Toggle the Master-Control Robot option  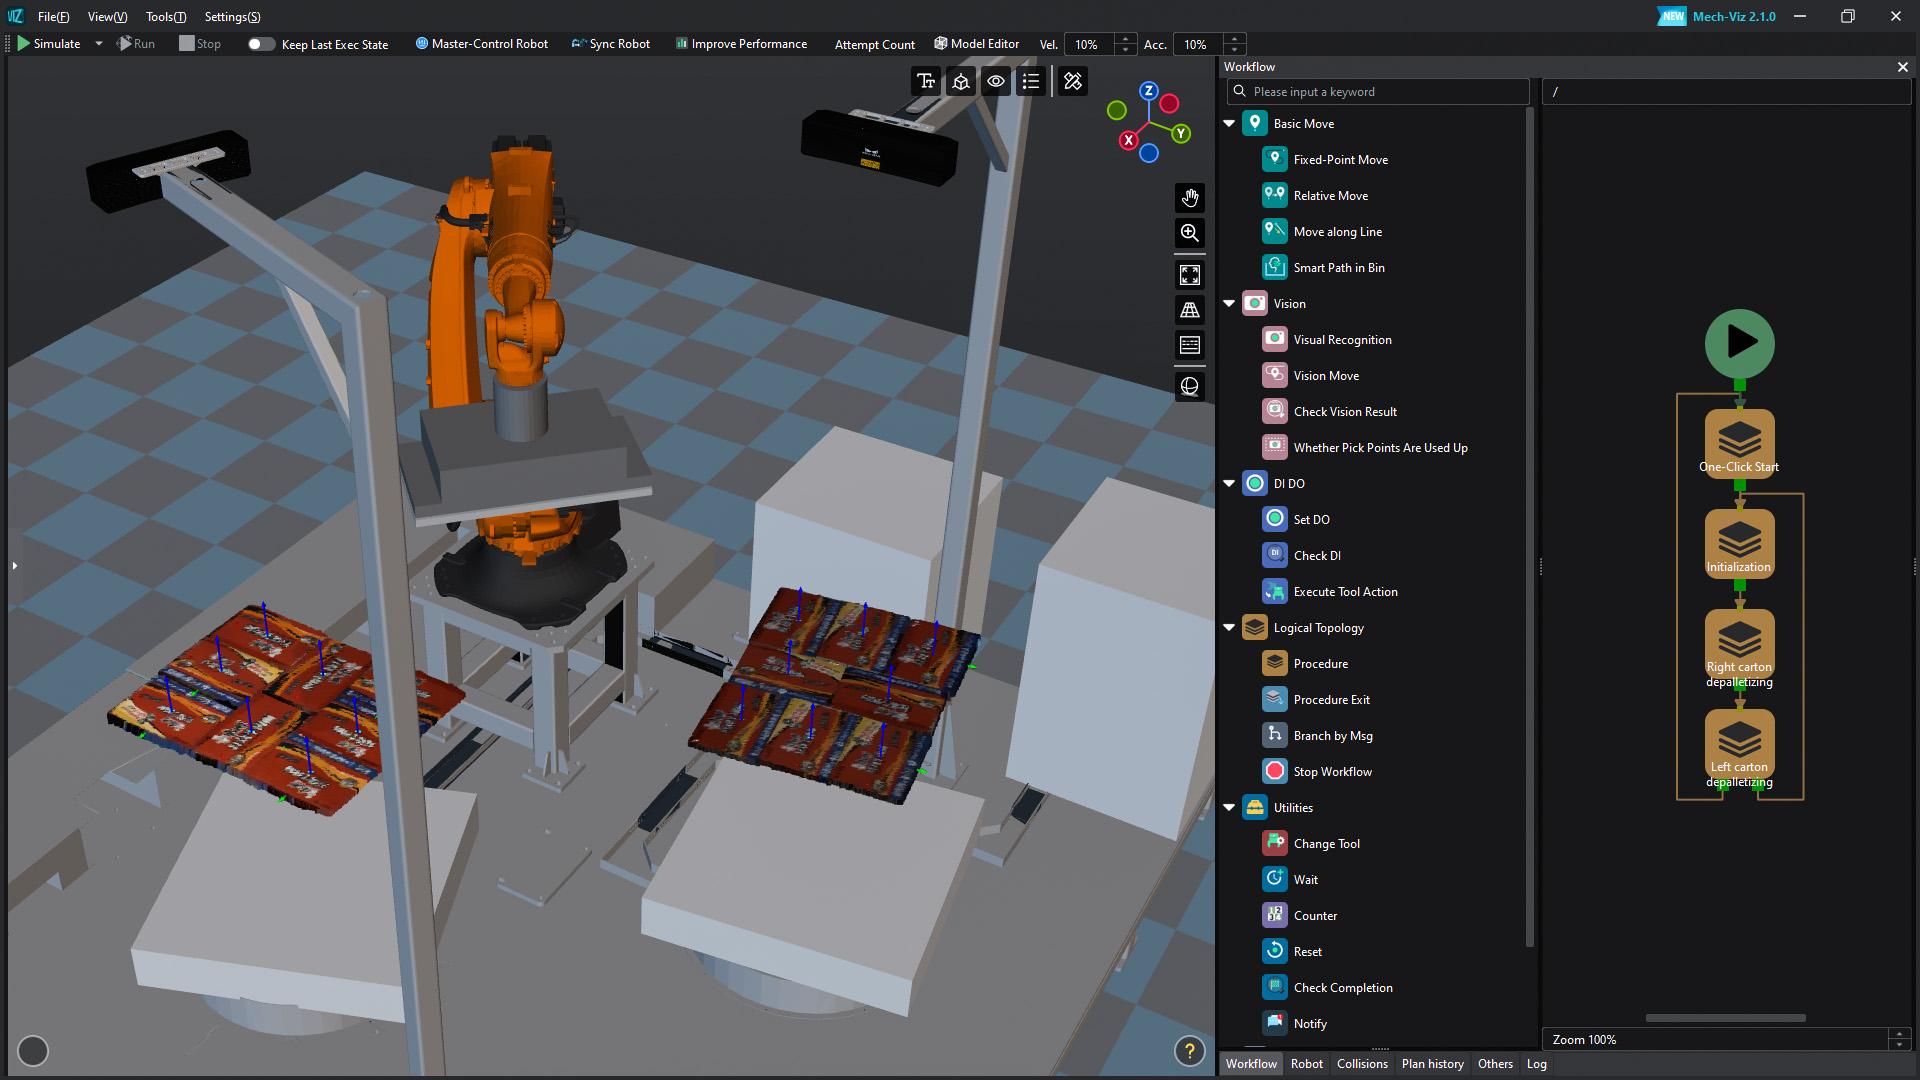click(x=482, y=44)
